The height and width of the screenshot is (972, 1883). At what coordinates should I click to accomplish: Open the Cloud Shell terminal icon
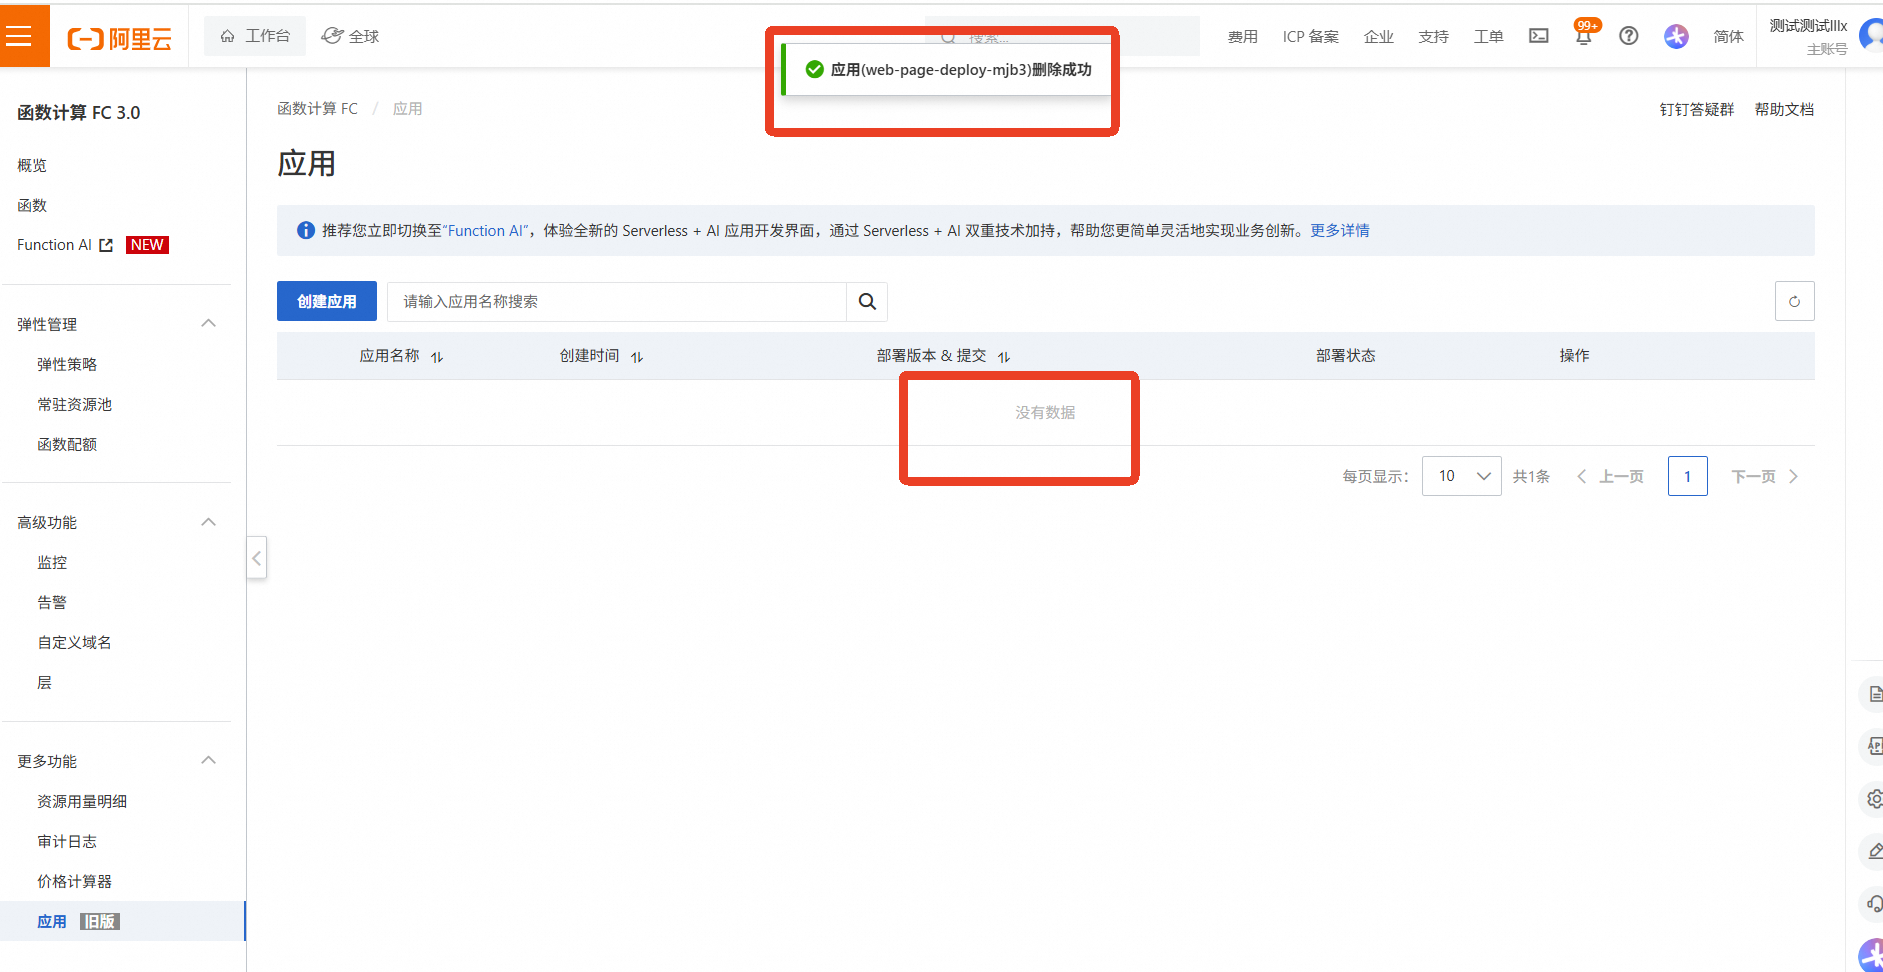click(1539, 36)
